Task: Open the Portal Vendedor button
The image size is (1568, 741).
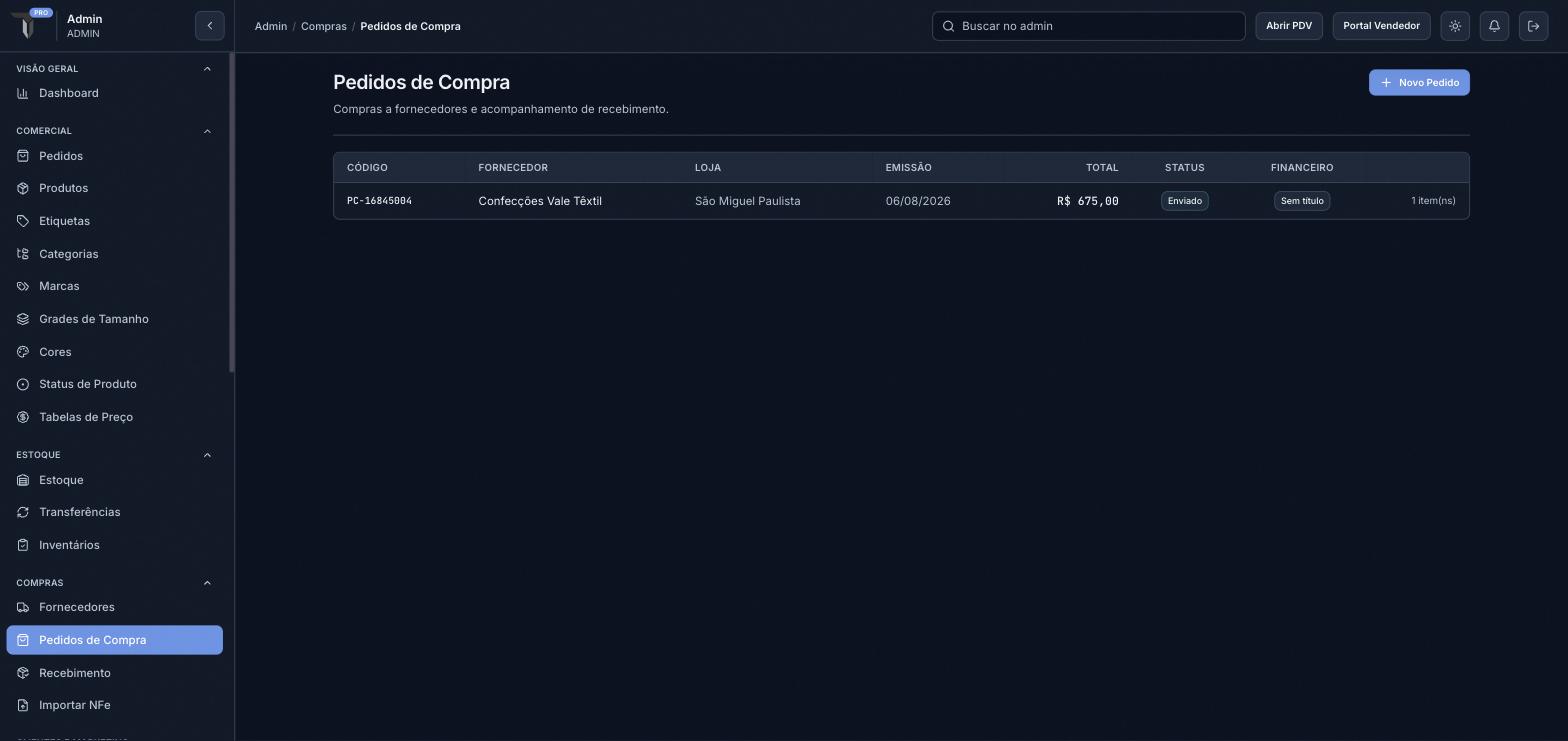Action: (x=1381, y=26)
